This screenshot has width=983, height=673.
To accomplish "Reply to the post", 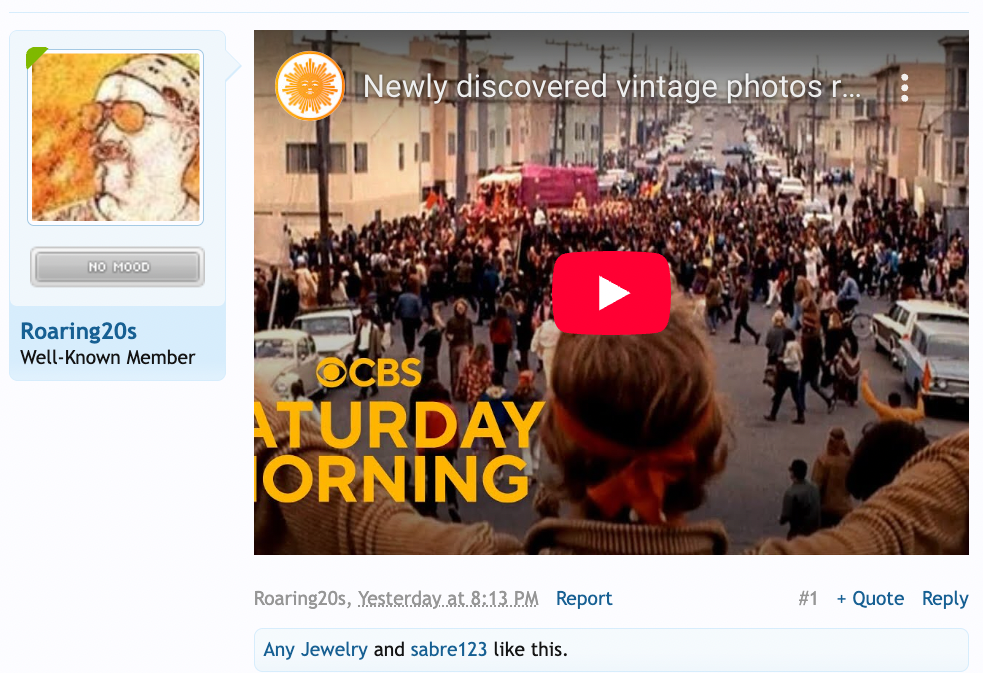I will [x=944, y=599].
